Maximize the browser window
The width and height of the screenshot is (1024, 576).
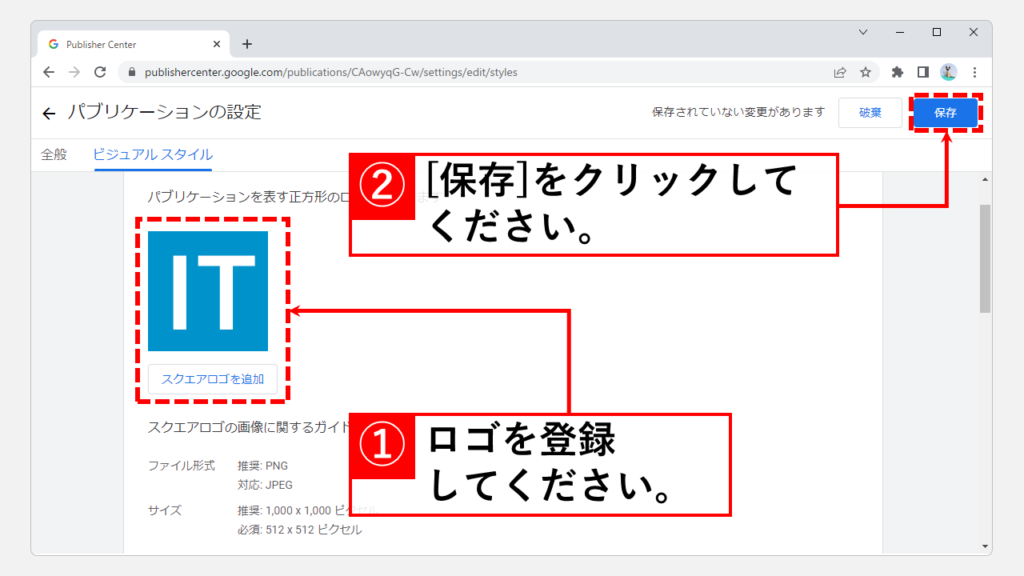[936, 32]
